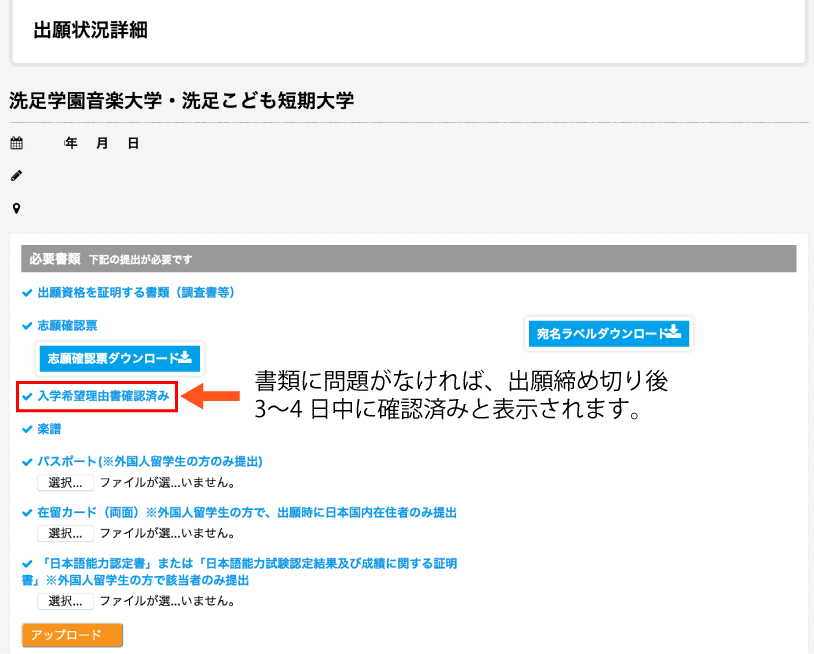The image size is (814, 654).
Task: Click the パスポート ファイルが選...いません status text
Action: pos(167,483)
